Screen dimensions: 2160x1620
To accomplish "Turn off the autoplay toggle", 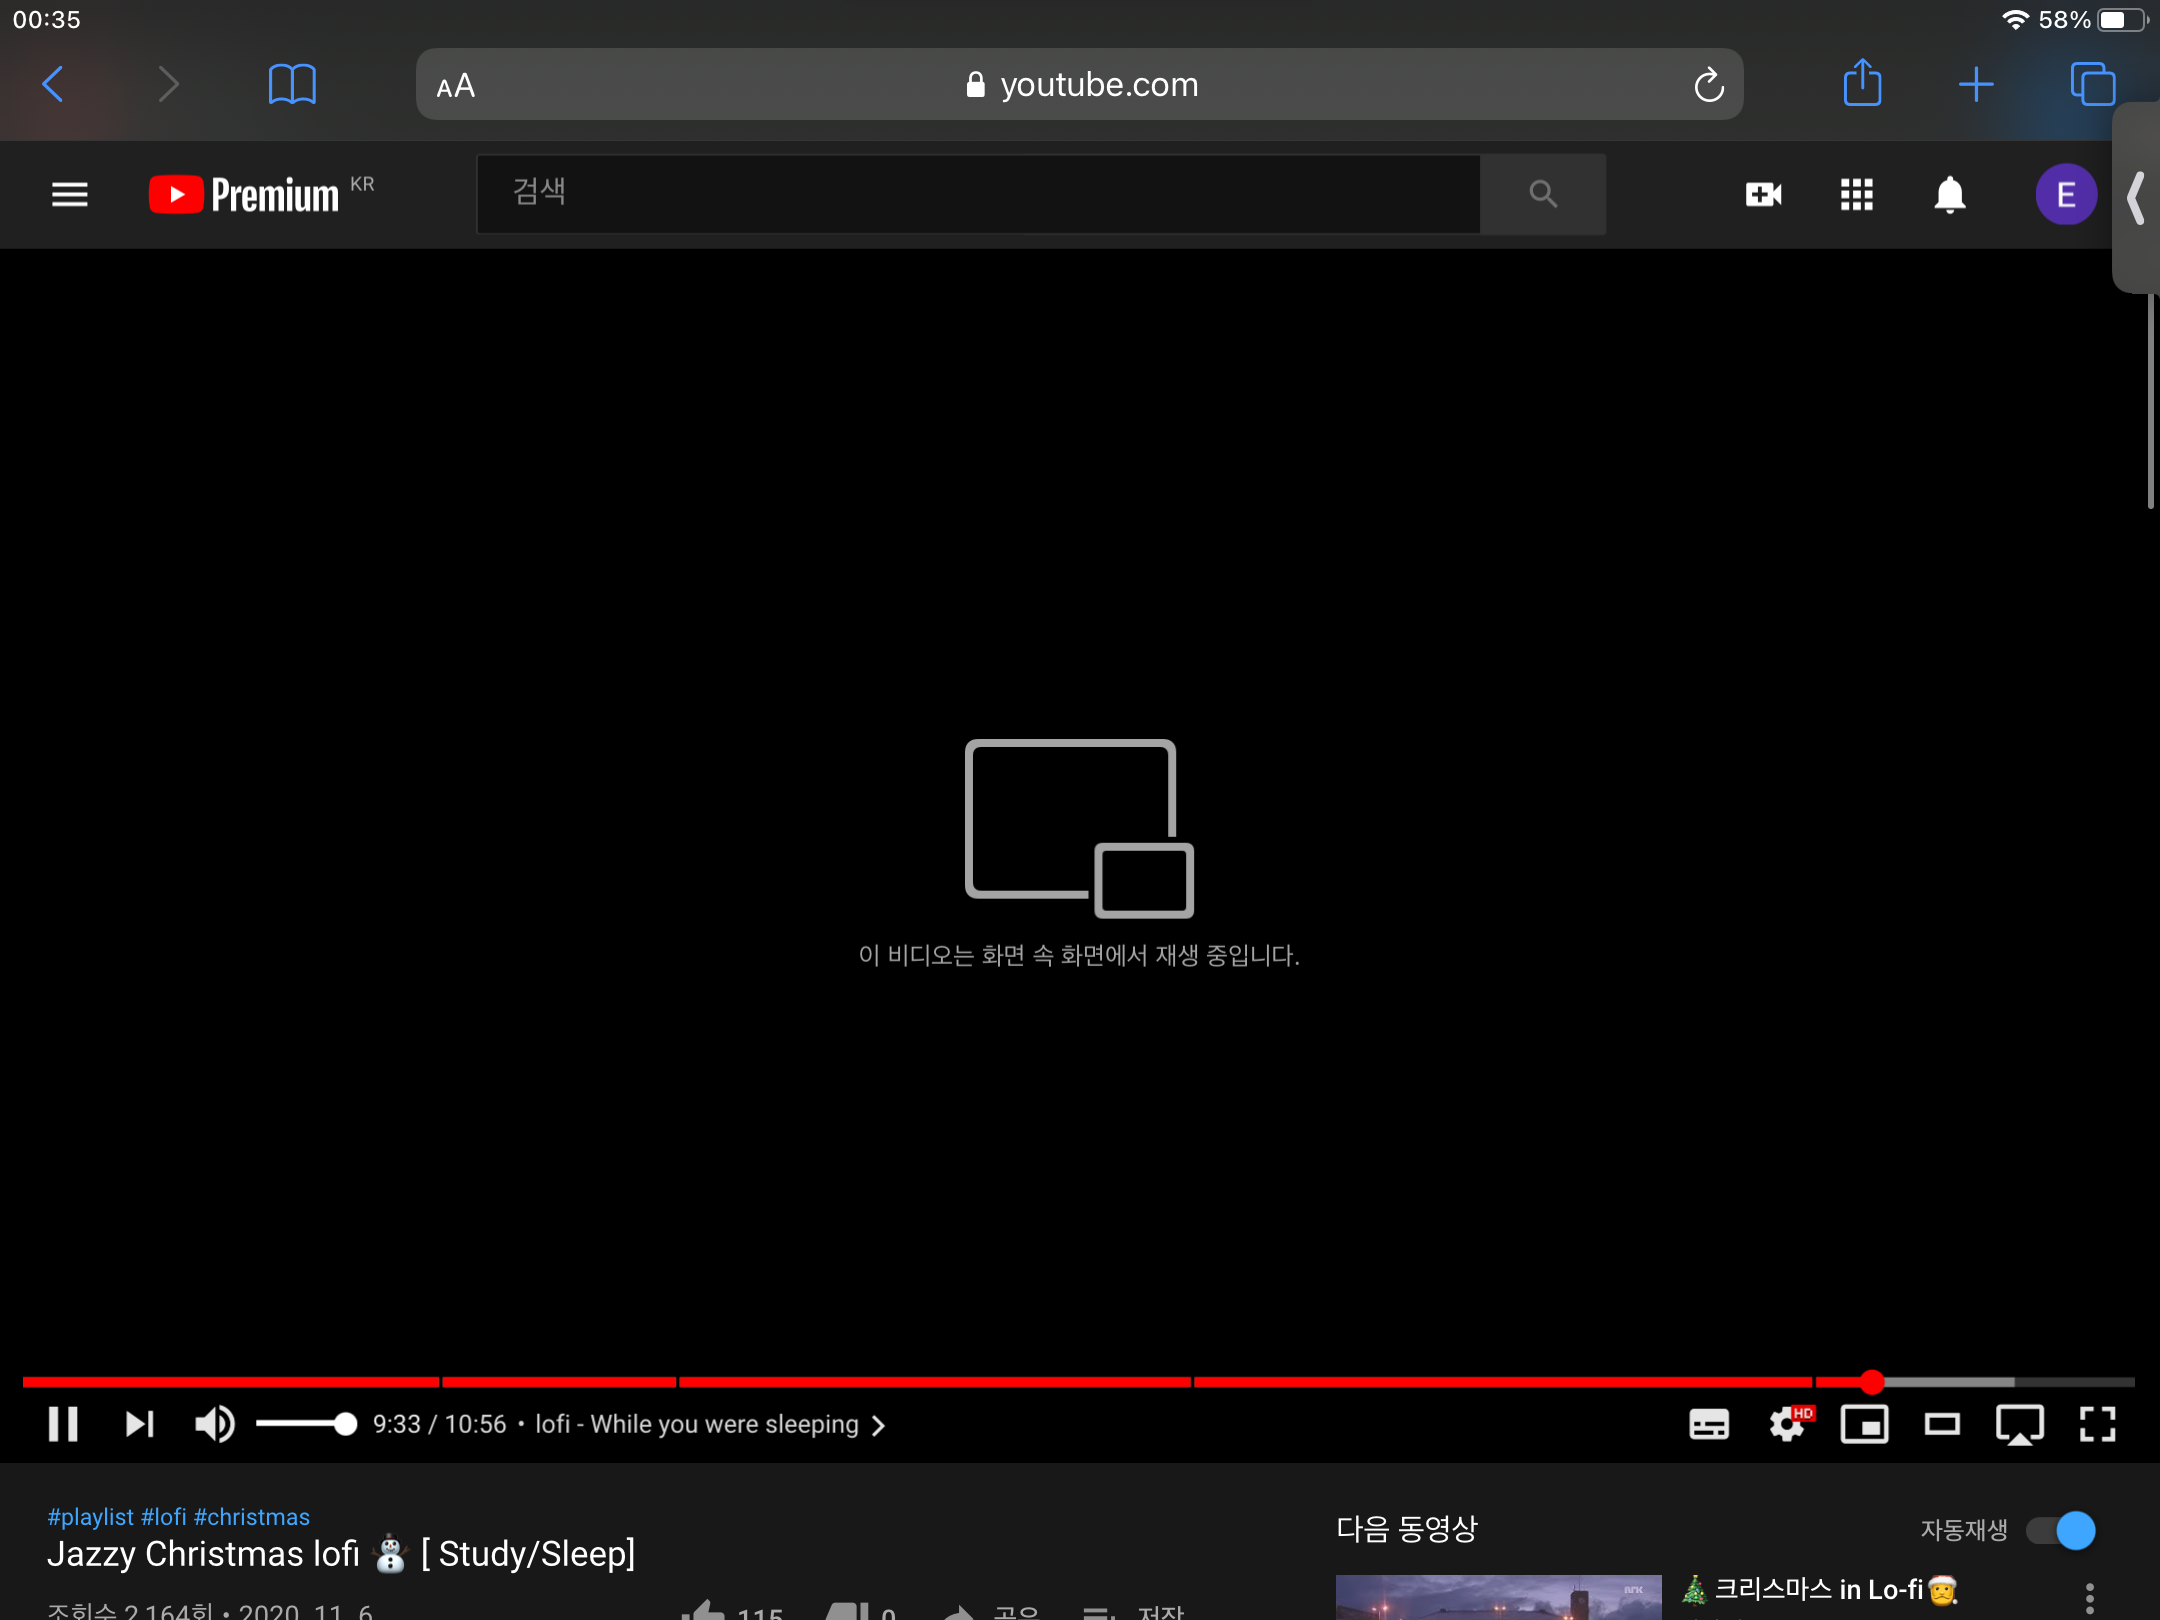I will 2061,1530.
